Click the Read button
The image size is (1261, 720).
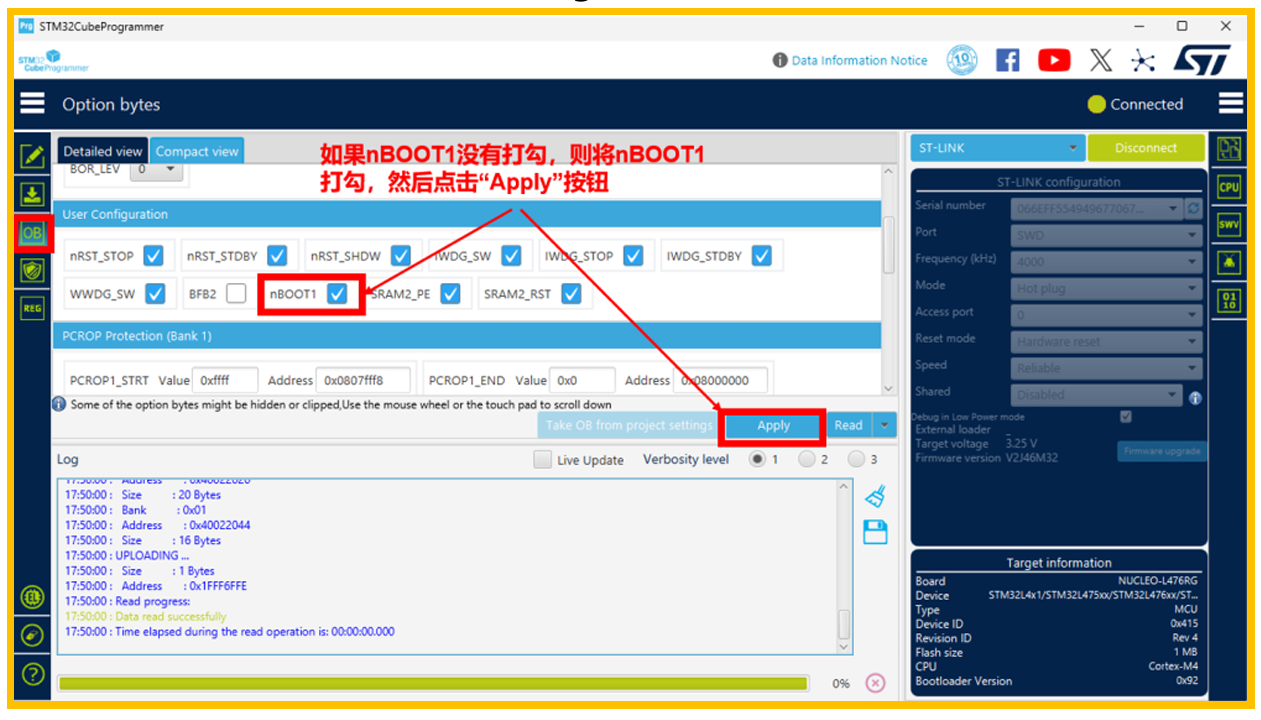tap(848, 425)
